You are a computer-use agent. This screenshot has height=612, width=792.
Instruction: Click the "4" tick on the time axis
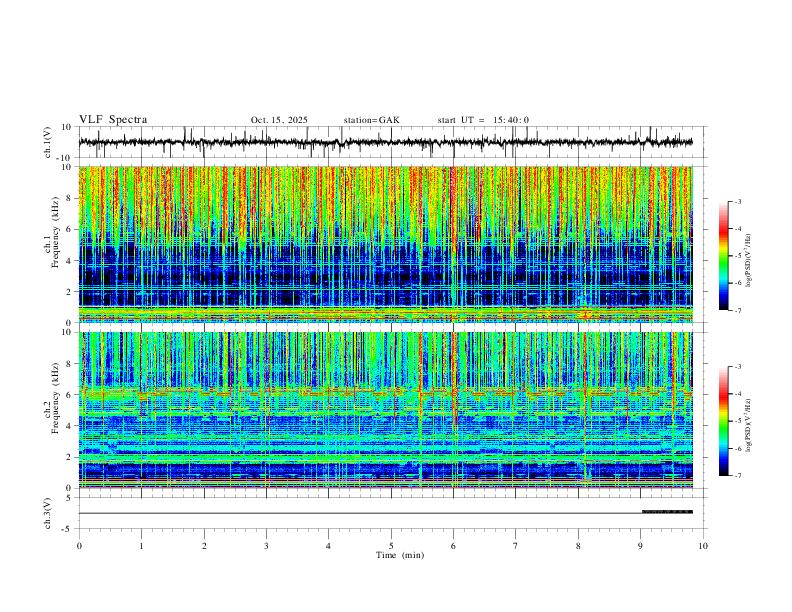click(328, 546)
